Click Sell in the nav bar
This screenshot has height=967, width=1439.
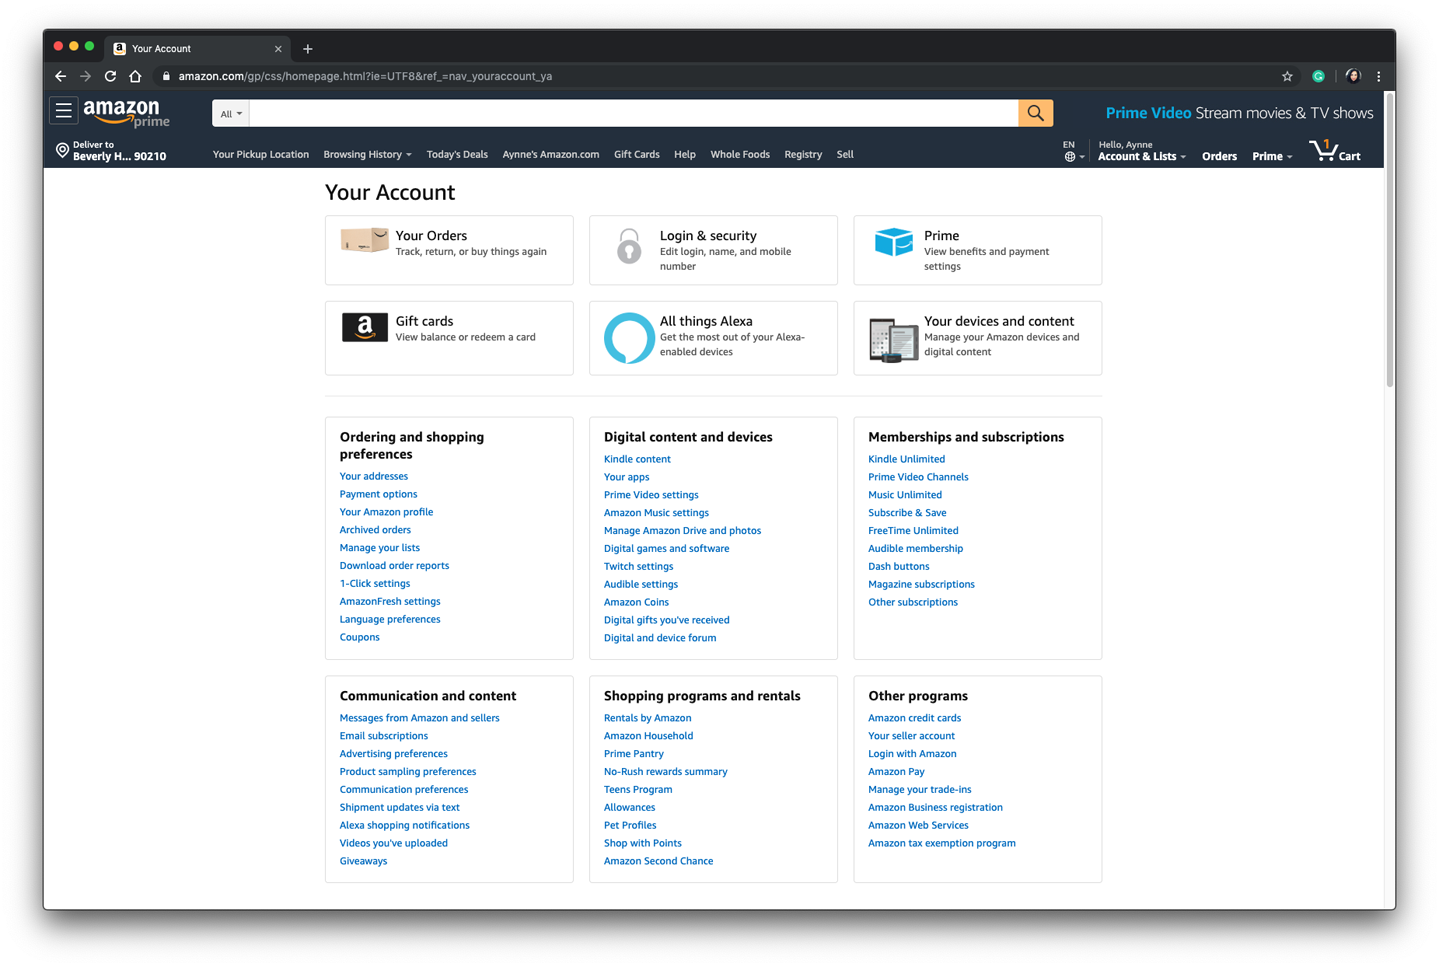[x=845, y=154]
